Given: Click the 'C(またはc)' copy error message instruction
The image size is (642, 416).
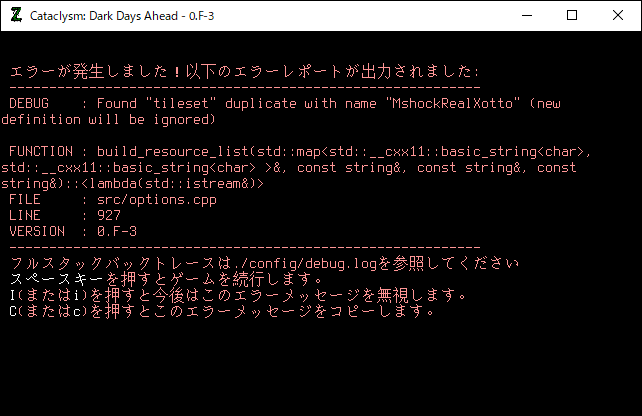Looking at the screenshot, I should (x=222, y=311).
